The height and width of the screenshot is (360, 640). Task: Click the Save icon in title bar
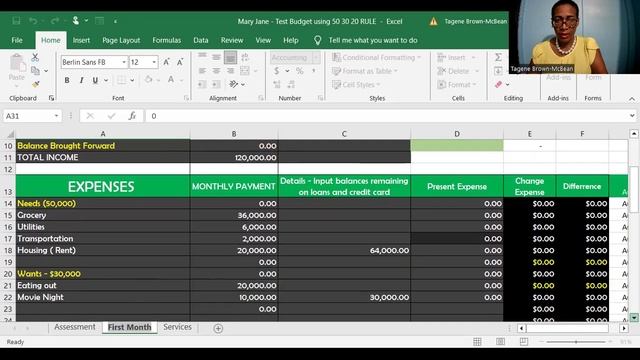click(16, 21)
